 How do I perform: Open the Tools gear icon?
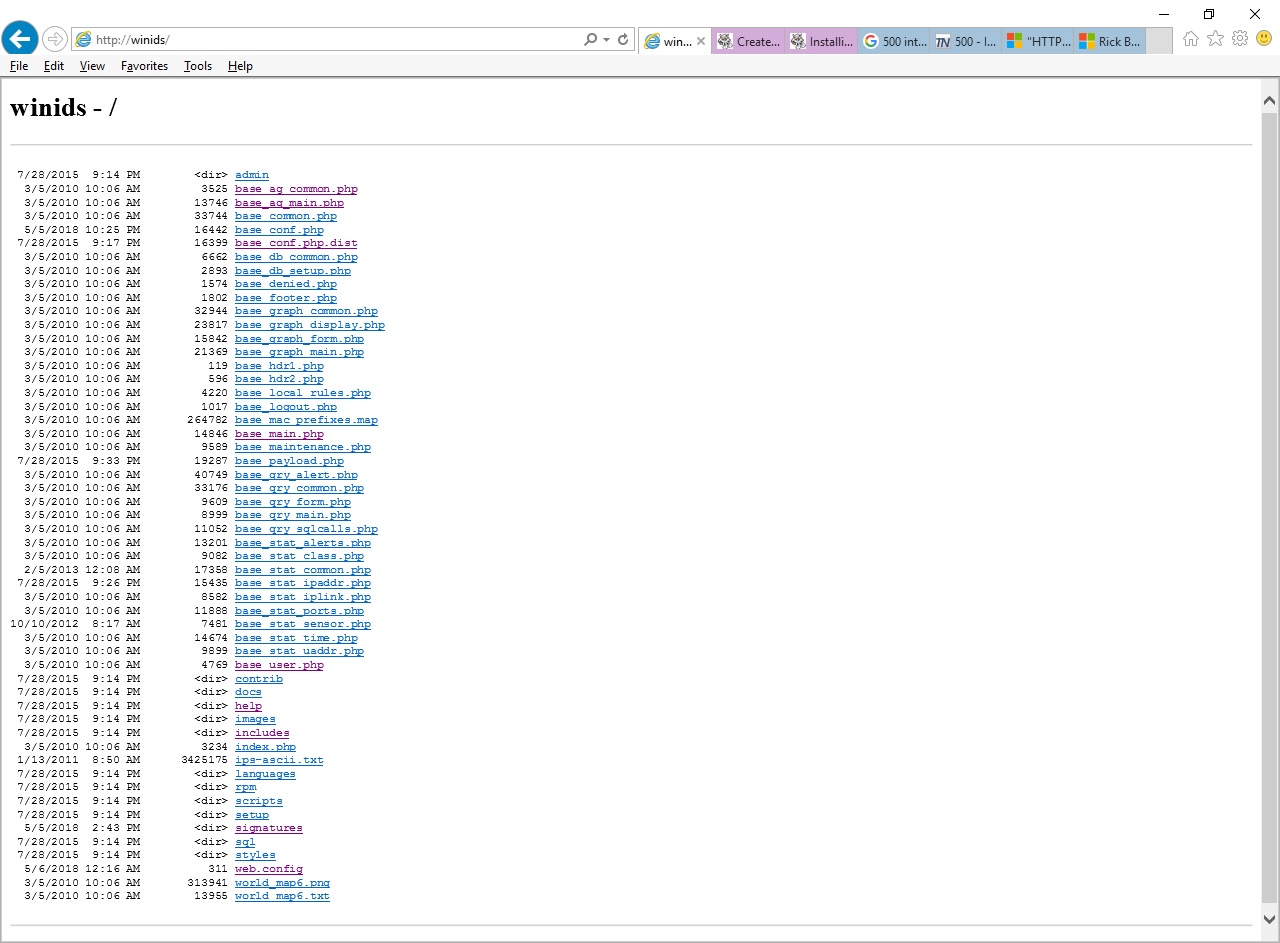1240,39
